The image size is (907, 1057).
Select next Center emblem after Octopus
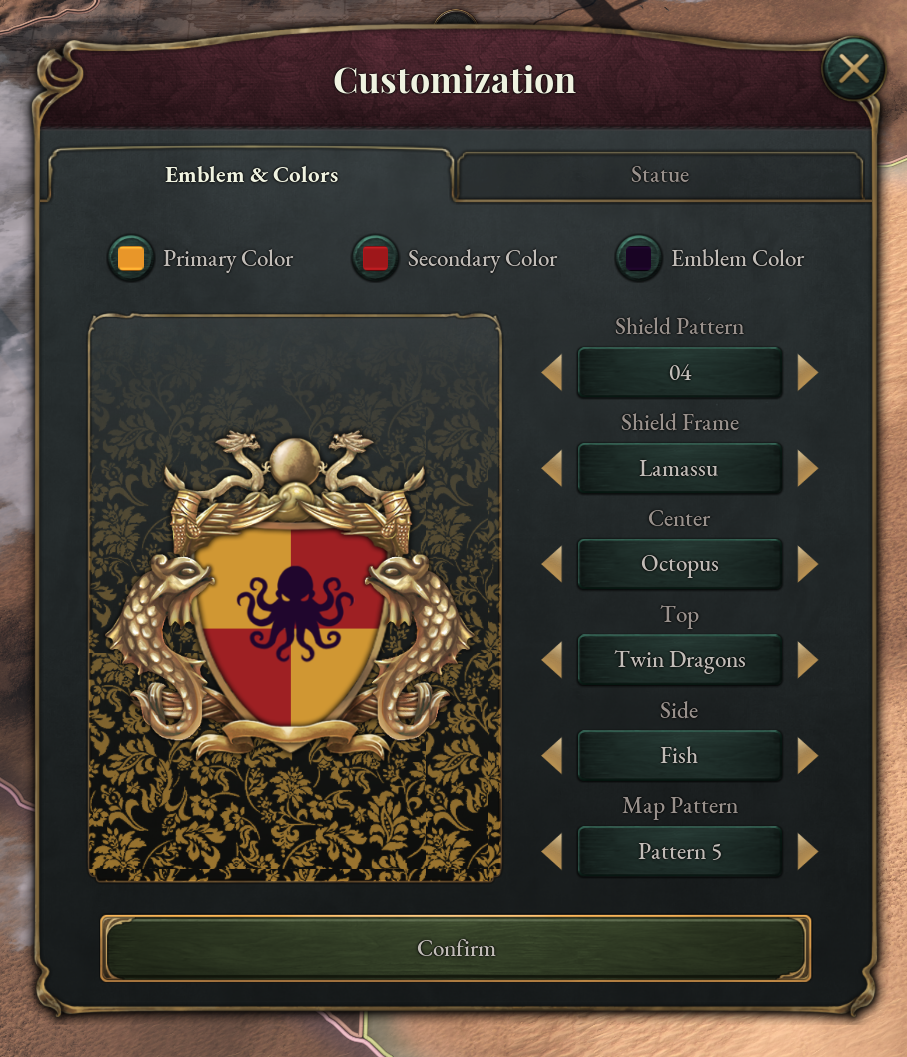coord(807,564)
